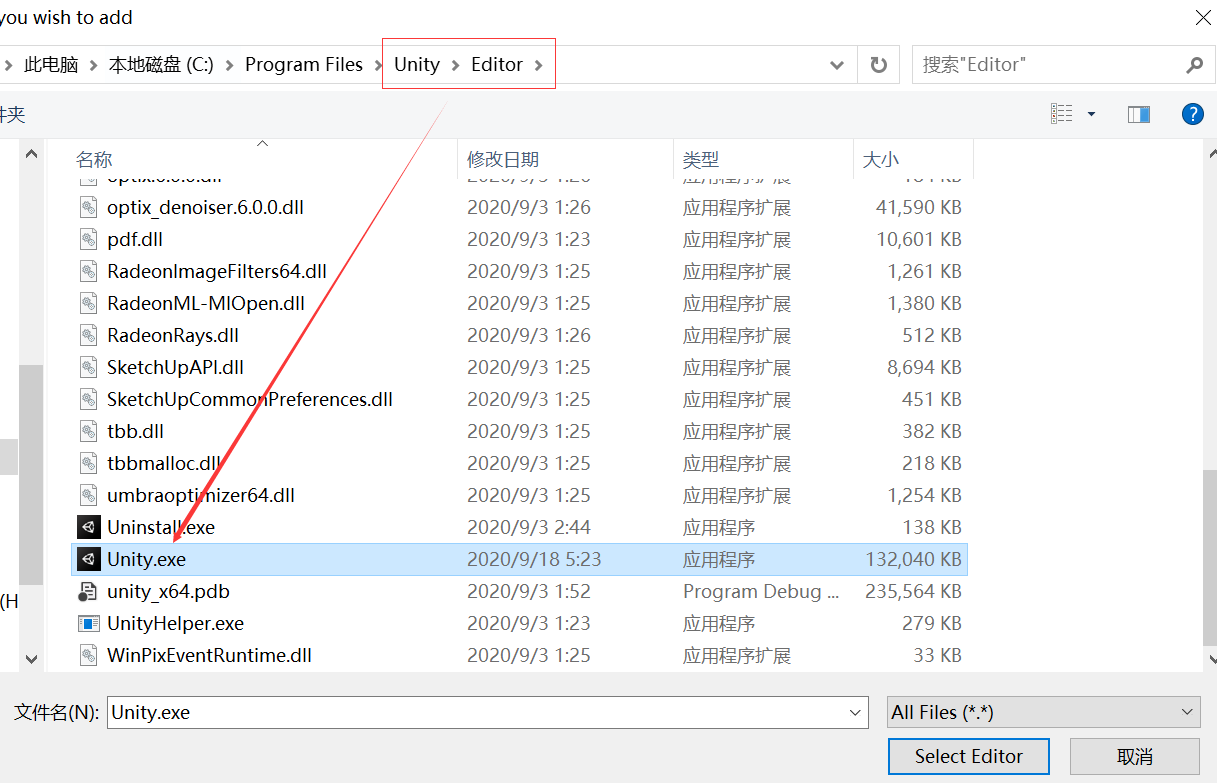Select the unity_x64.pdb file name
The image size is (1217, 783).
click(168, 591)
